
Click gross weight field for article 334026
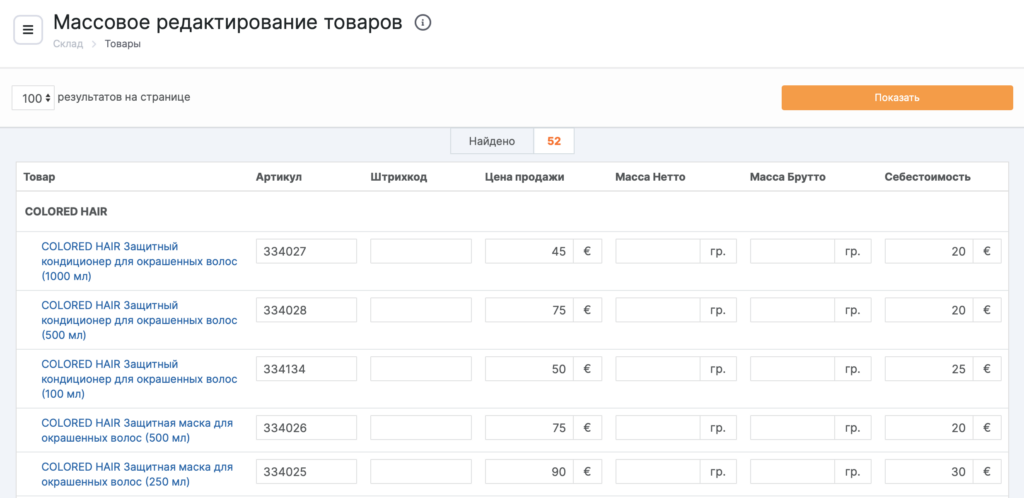coord(792,428)
